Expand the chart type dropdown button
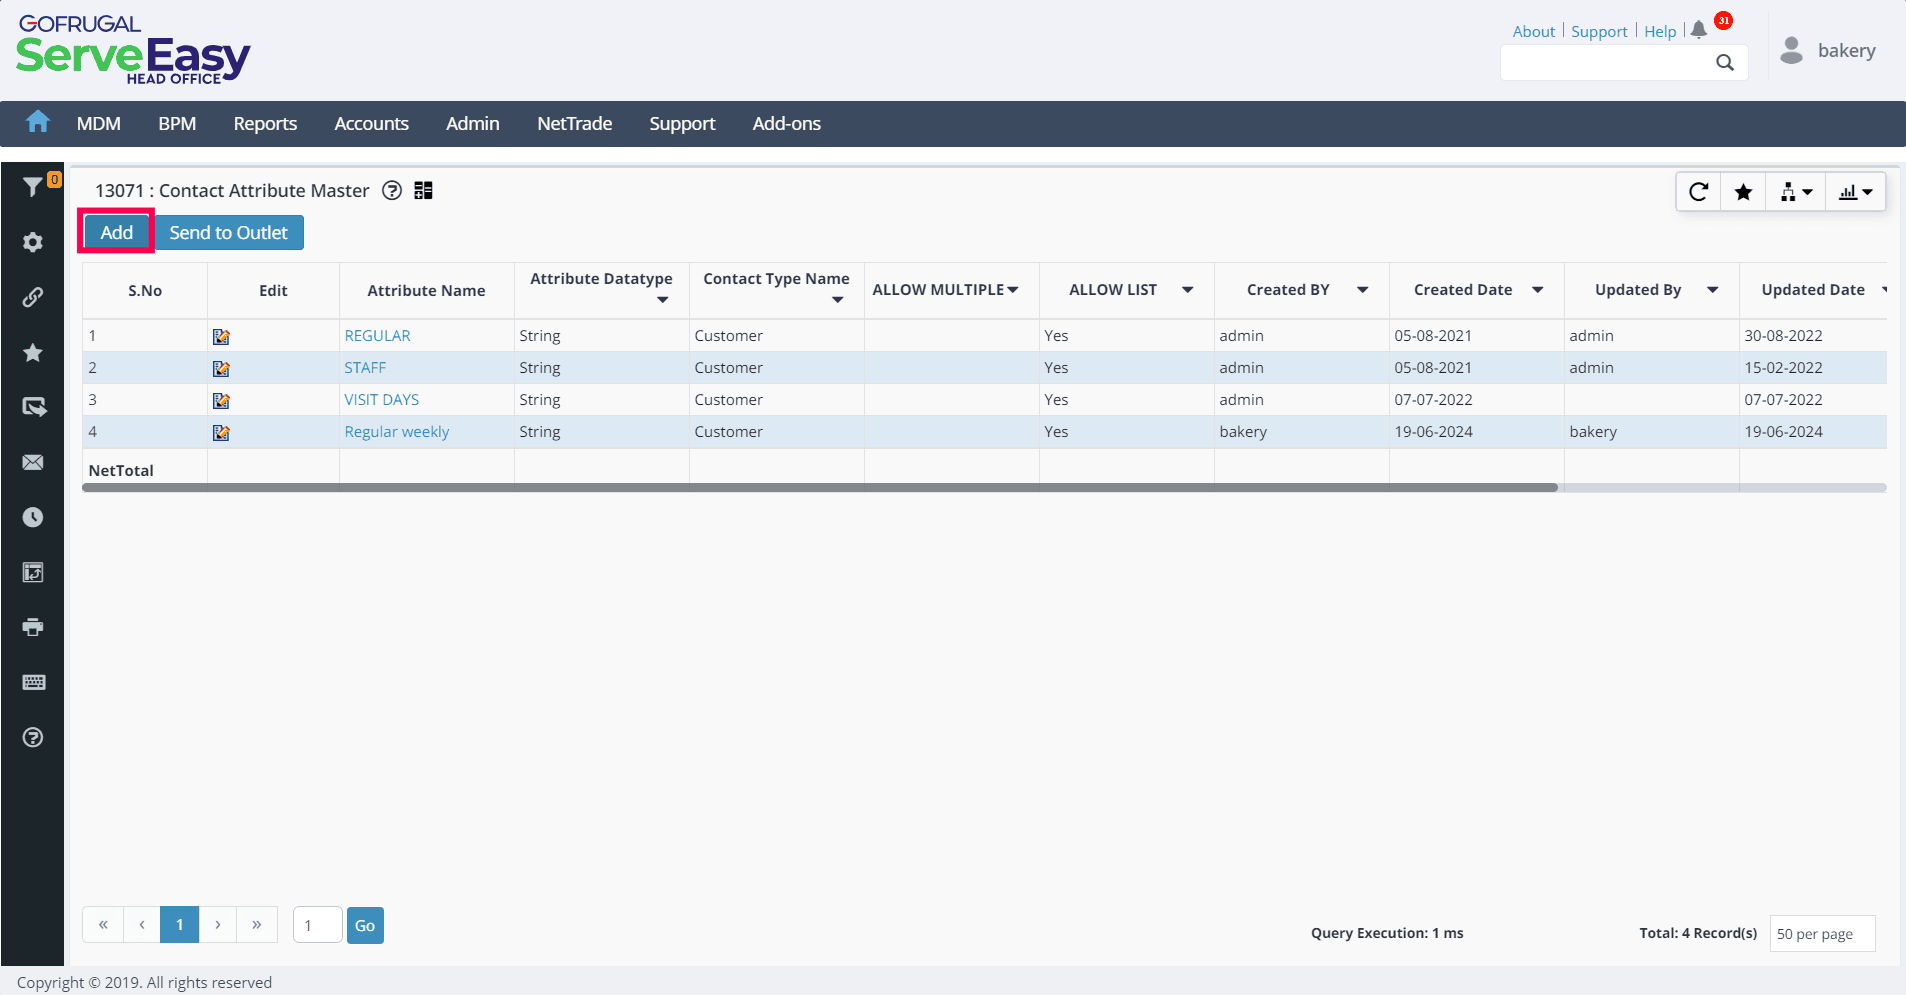 click(1855, 192)
